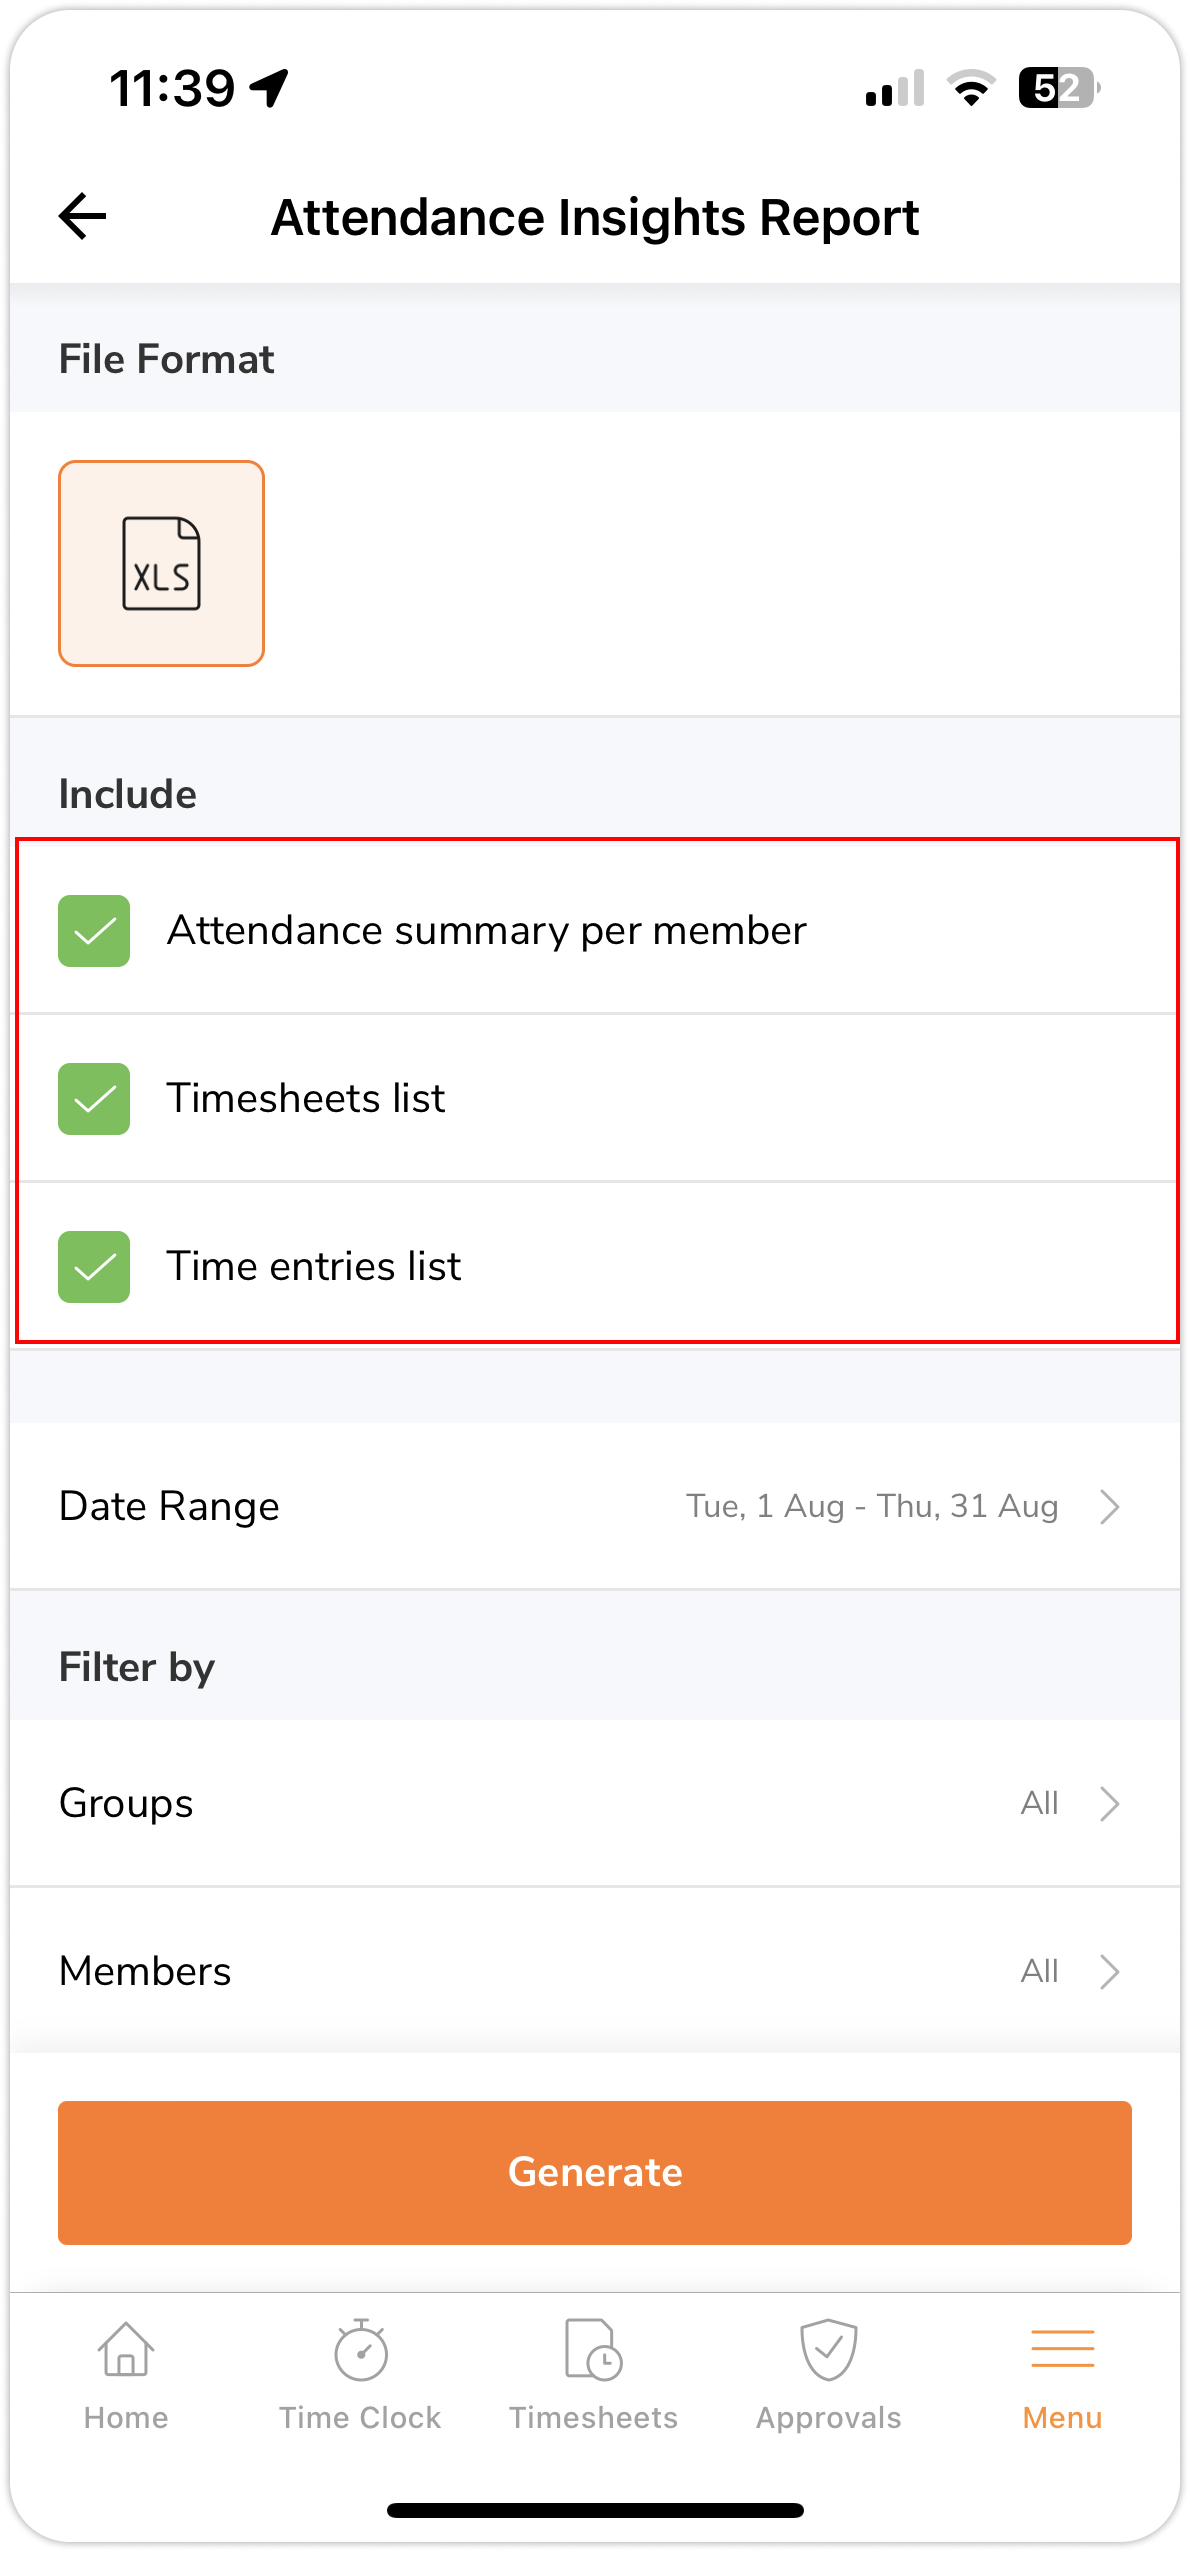Uncheck Attendance summary per member
The image size is (1190, 2552).
(94, 930)
